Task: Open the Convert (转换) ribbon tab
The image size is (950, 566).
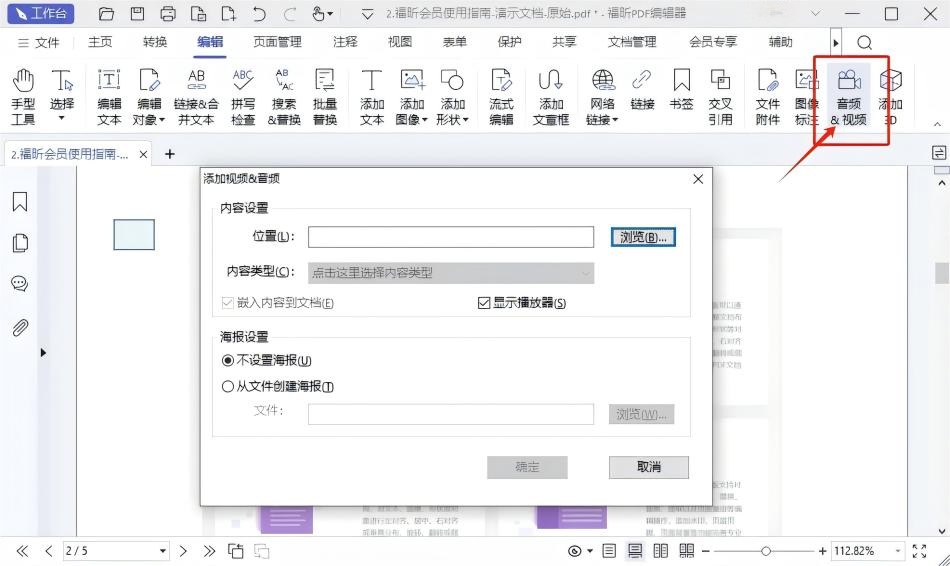Action: (x=155, y=42)
